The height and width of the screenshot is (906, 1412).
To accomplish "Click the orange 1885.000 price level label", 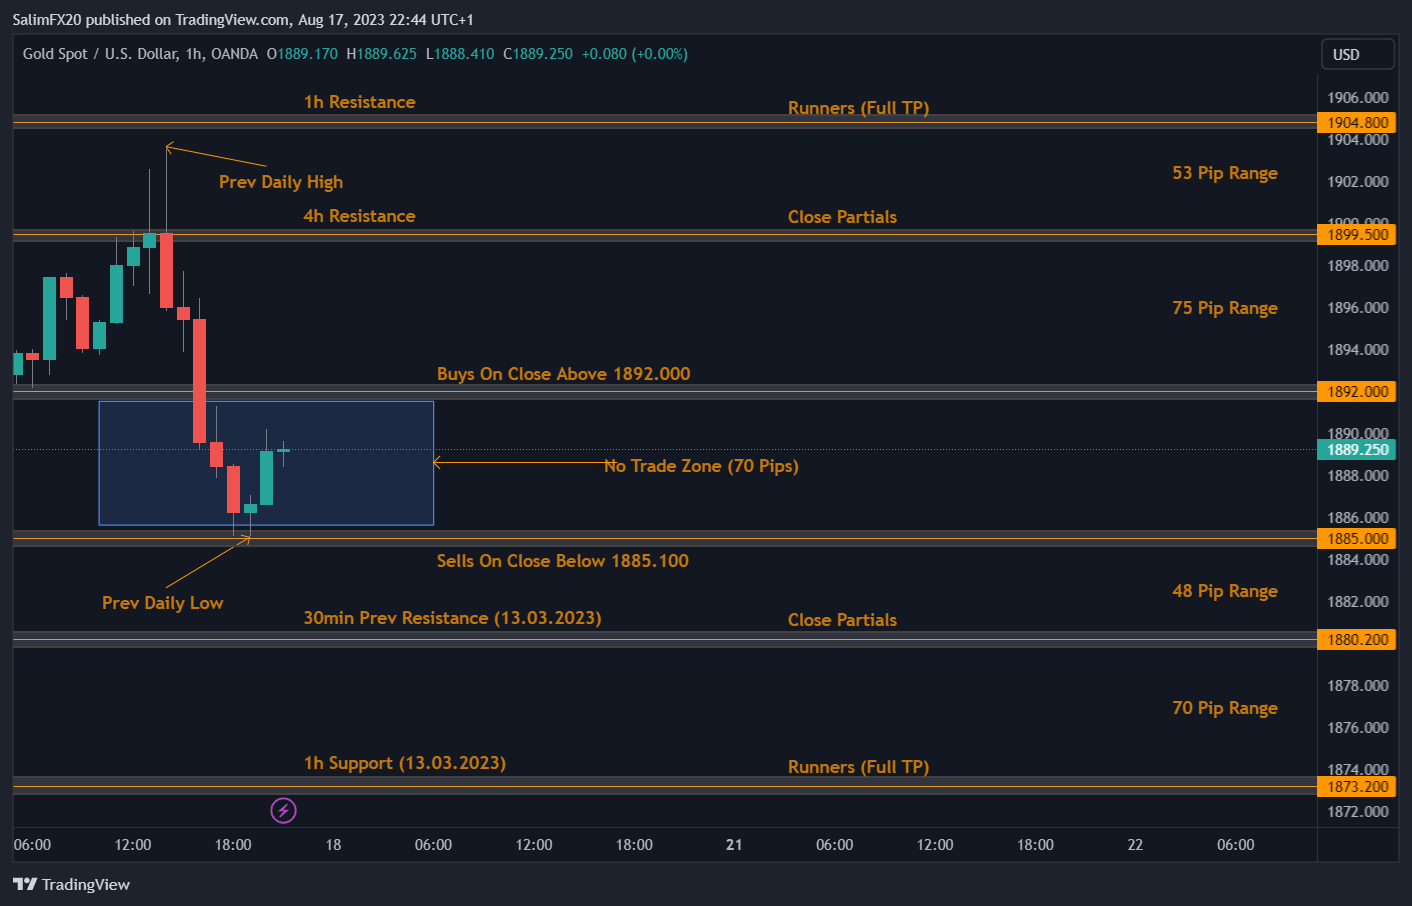I will (1356, 538).
